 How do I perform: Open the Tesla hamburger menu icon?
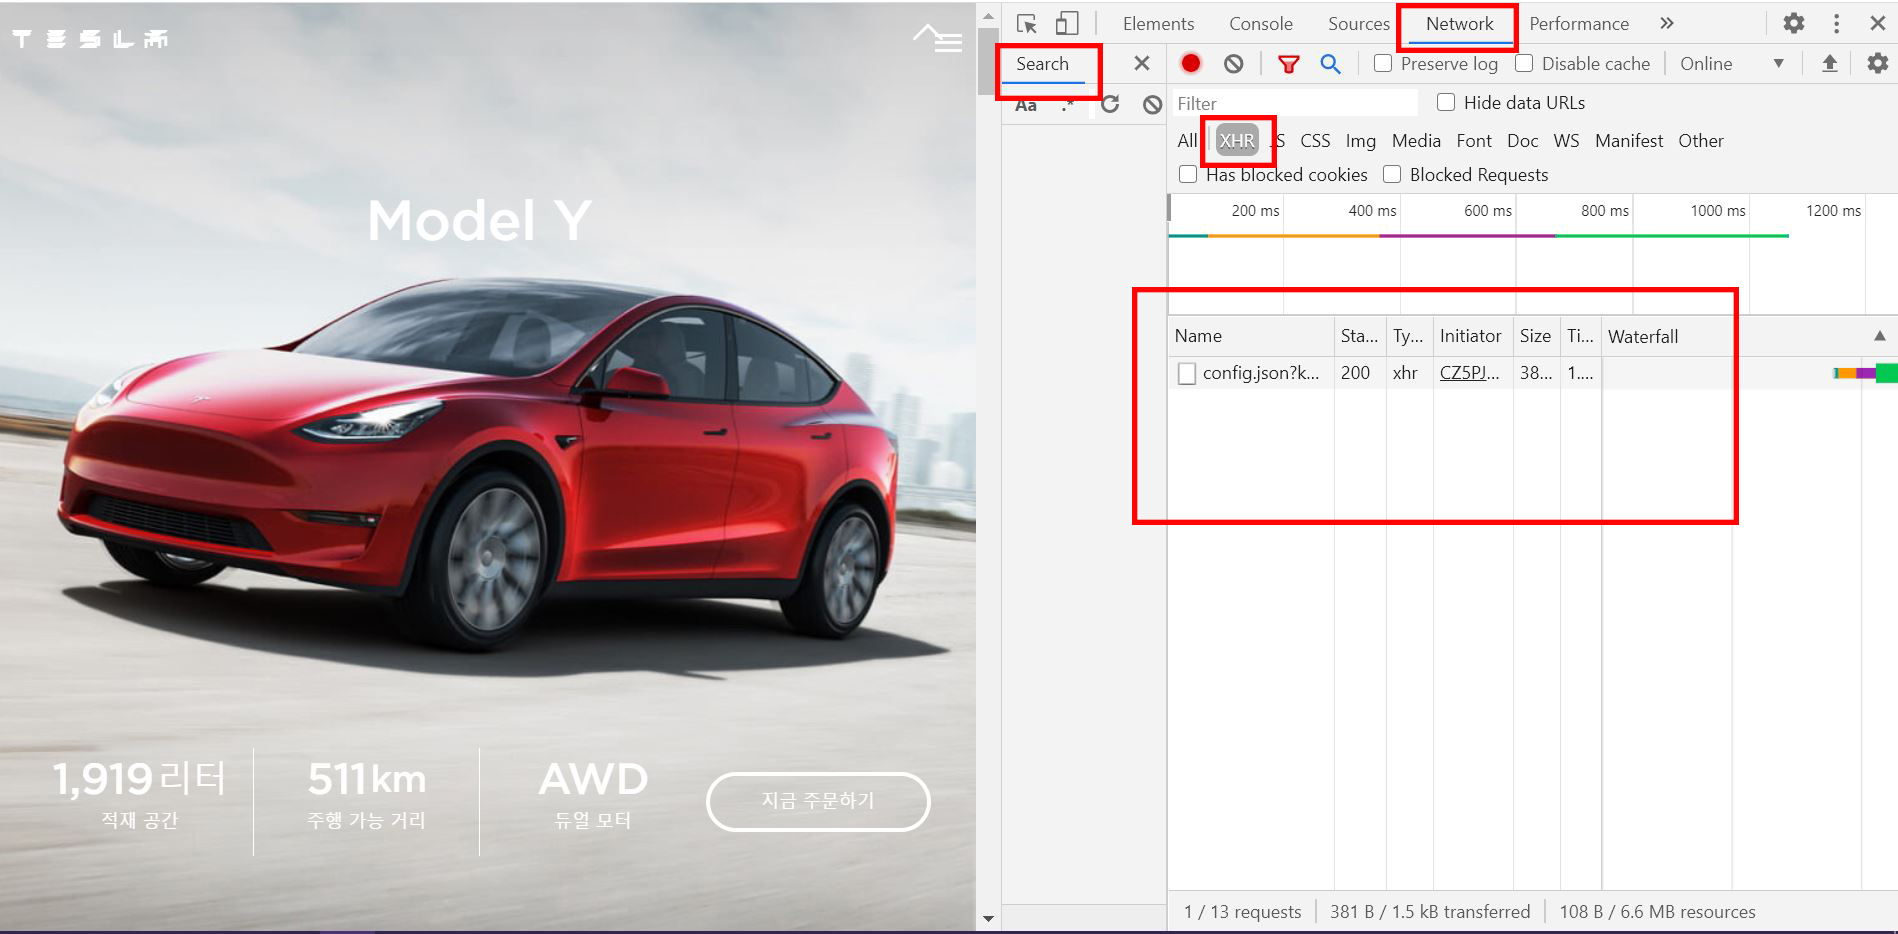pos(948,43)
